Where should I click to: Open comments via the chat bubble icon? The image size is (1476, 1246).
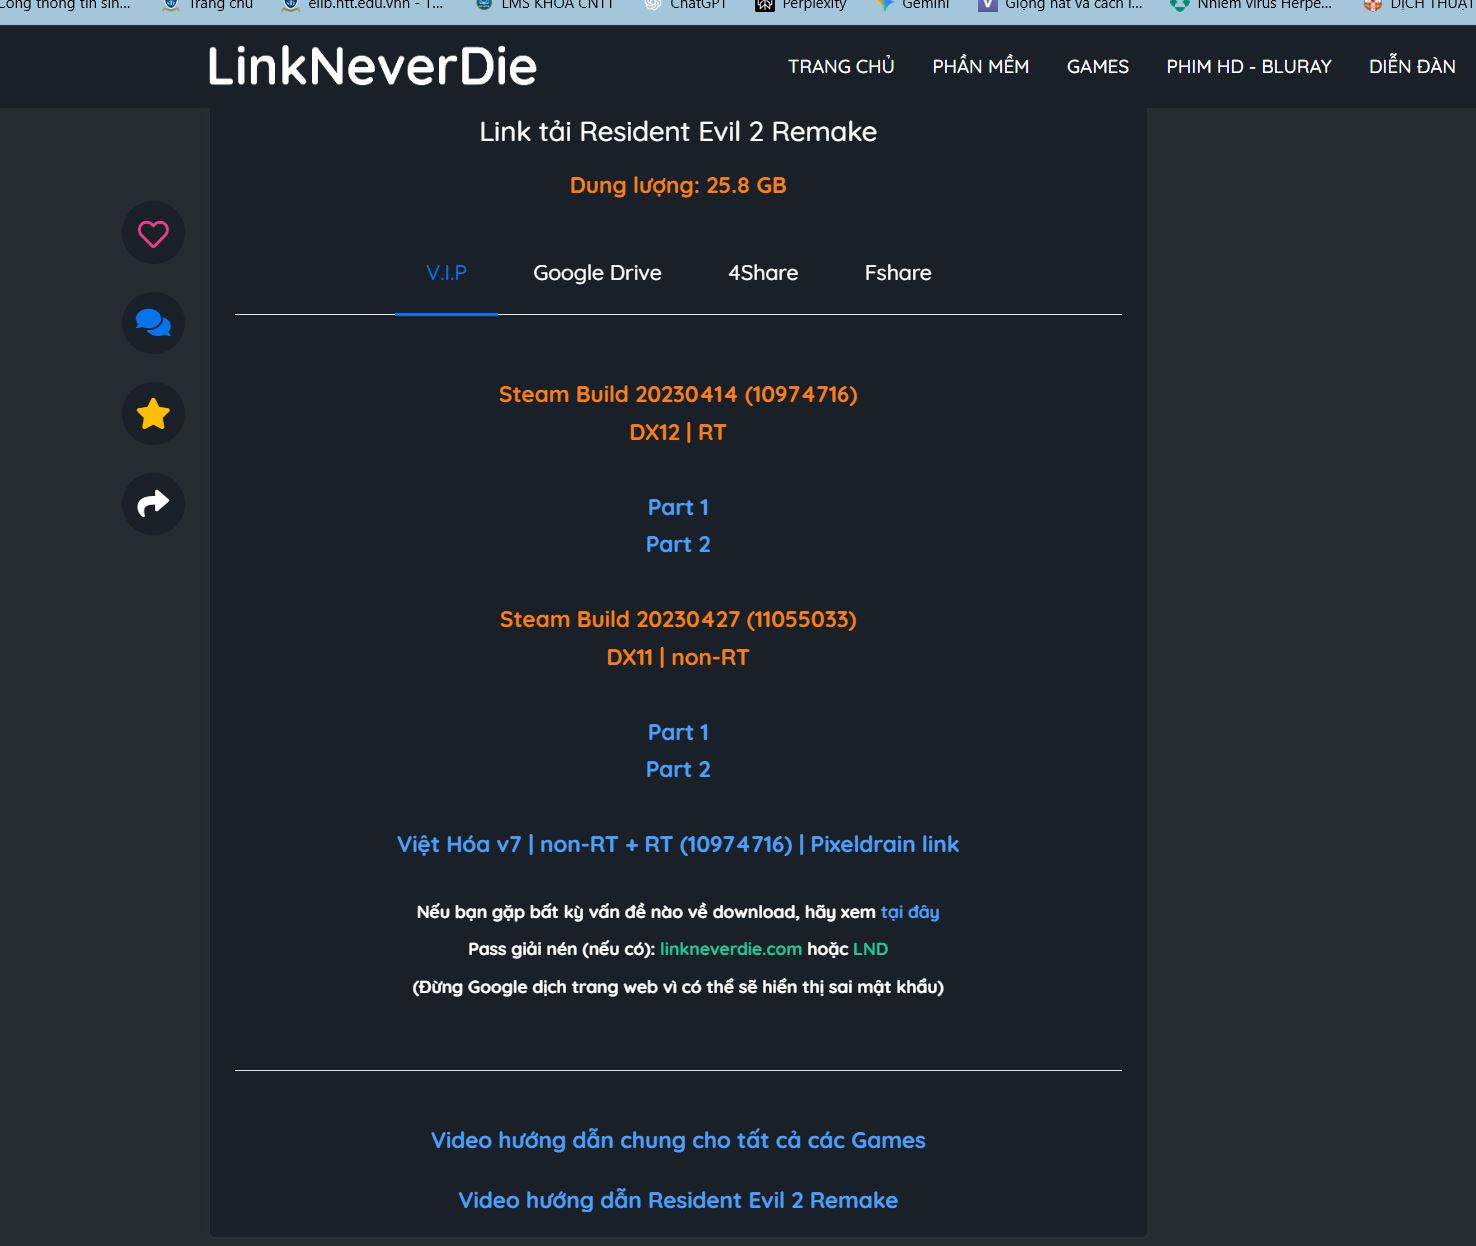pyautogui.click(x=153, y=323)
